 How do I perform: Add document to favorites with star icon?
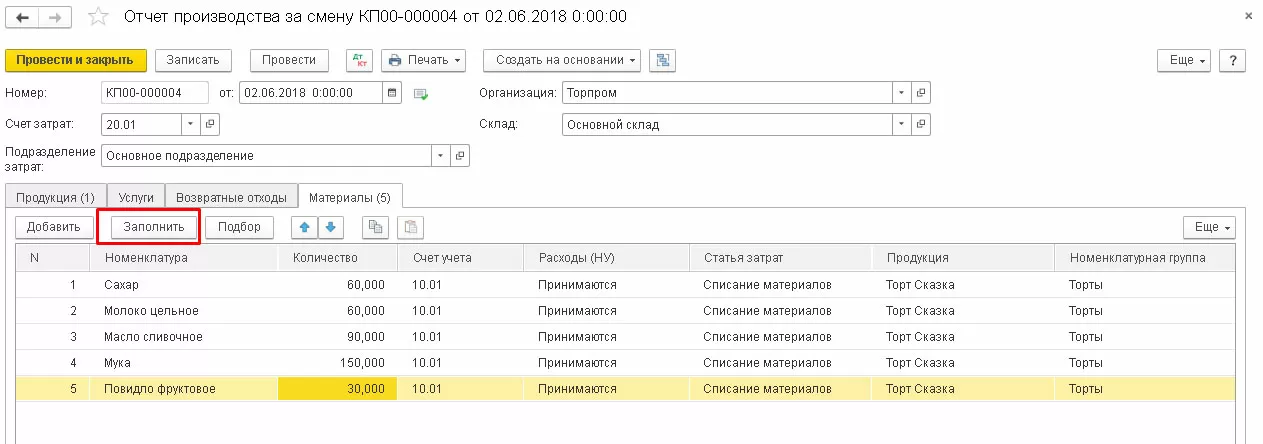click(97, 17)
